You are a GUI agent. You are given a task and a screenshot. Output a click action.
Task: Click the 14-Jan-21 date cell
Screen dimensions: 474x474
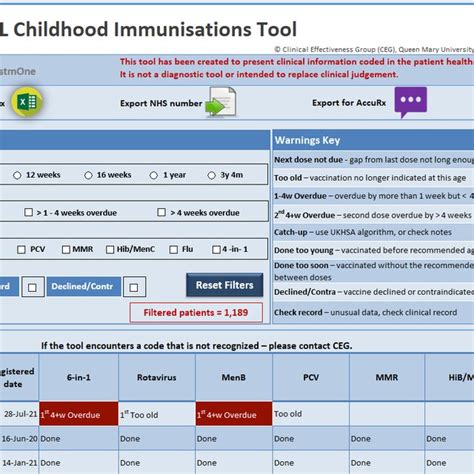coord(19,463)
